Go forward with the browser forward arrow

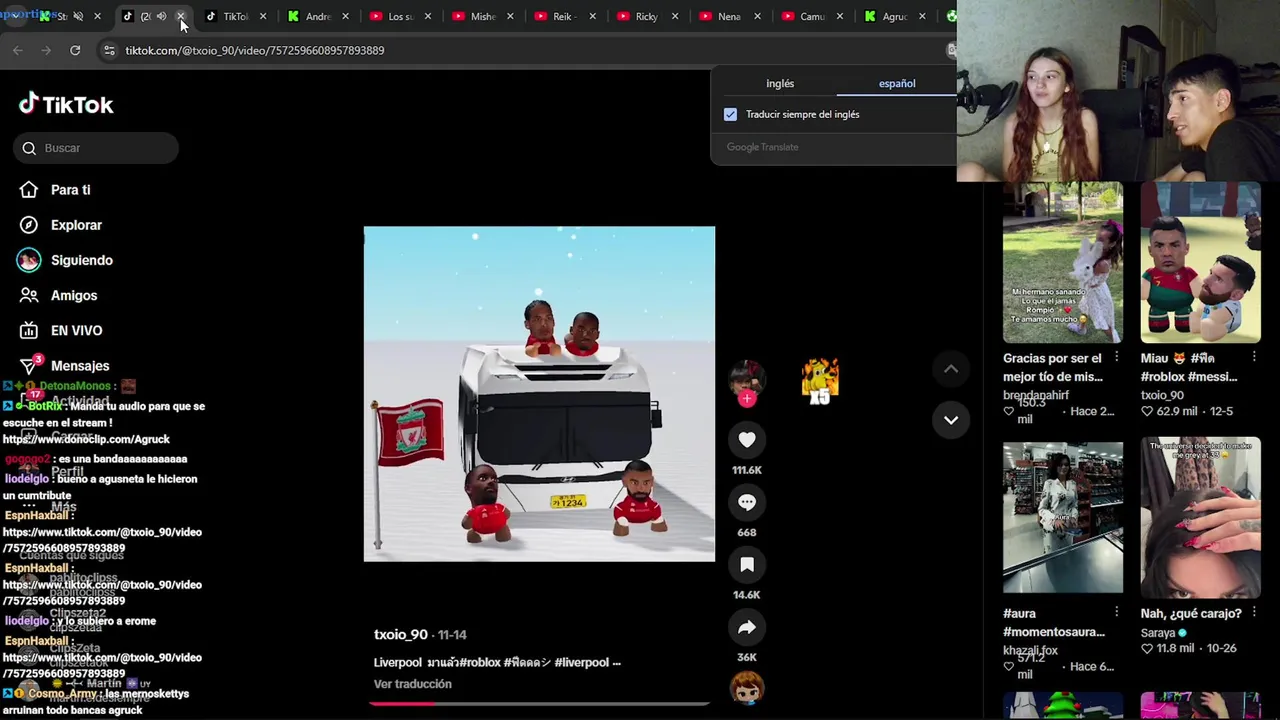coord(46,50)
